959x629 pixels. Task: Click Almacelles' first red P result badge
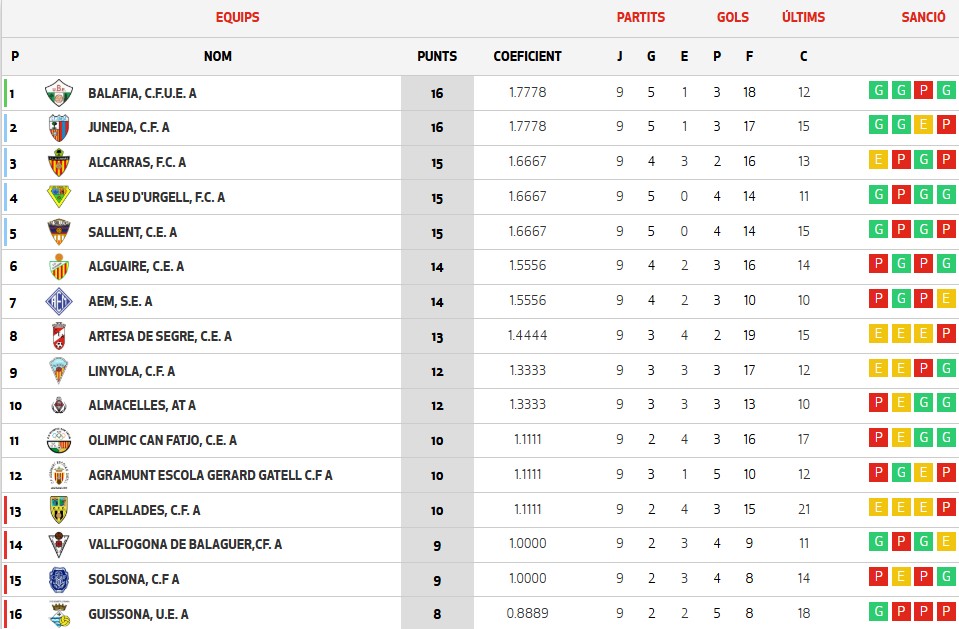pyautogui.click(x=878, y=405)
